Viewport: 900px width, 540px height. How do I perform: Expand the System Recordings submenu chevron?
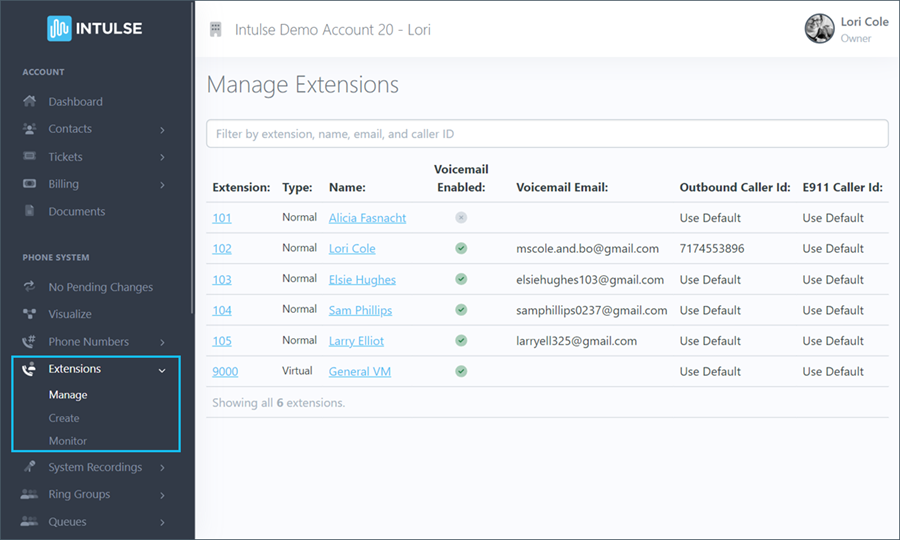162,468
